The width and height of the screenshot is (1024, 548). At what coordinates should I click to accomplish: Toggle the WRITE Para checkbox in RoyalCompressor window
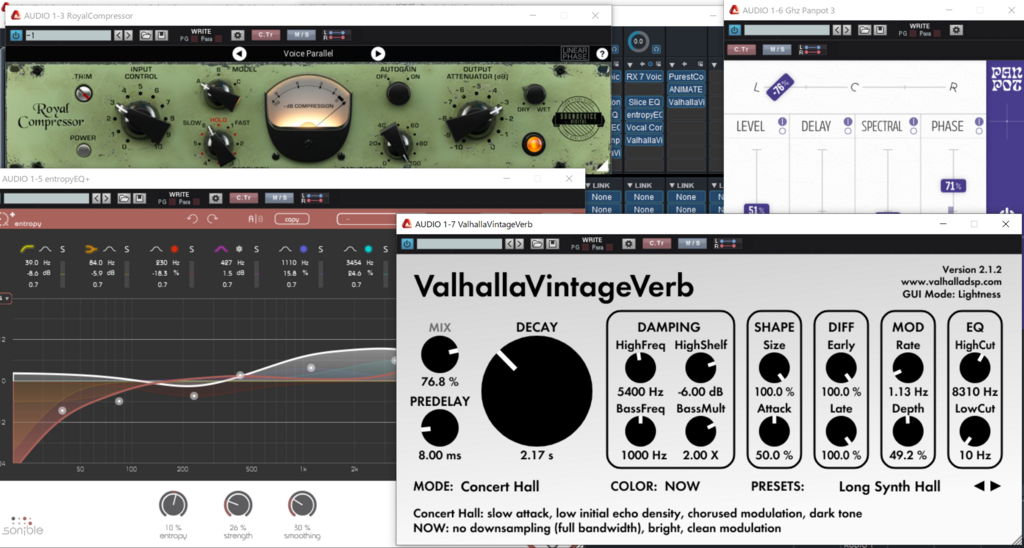[219, 39]
